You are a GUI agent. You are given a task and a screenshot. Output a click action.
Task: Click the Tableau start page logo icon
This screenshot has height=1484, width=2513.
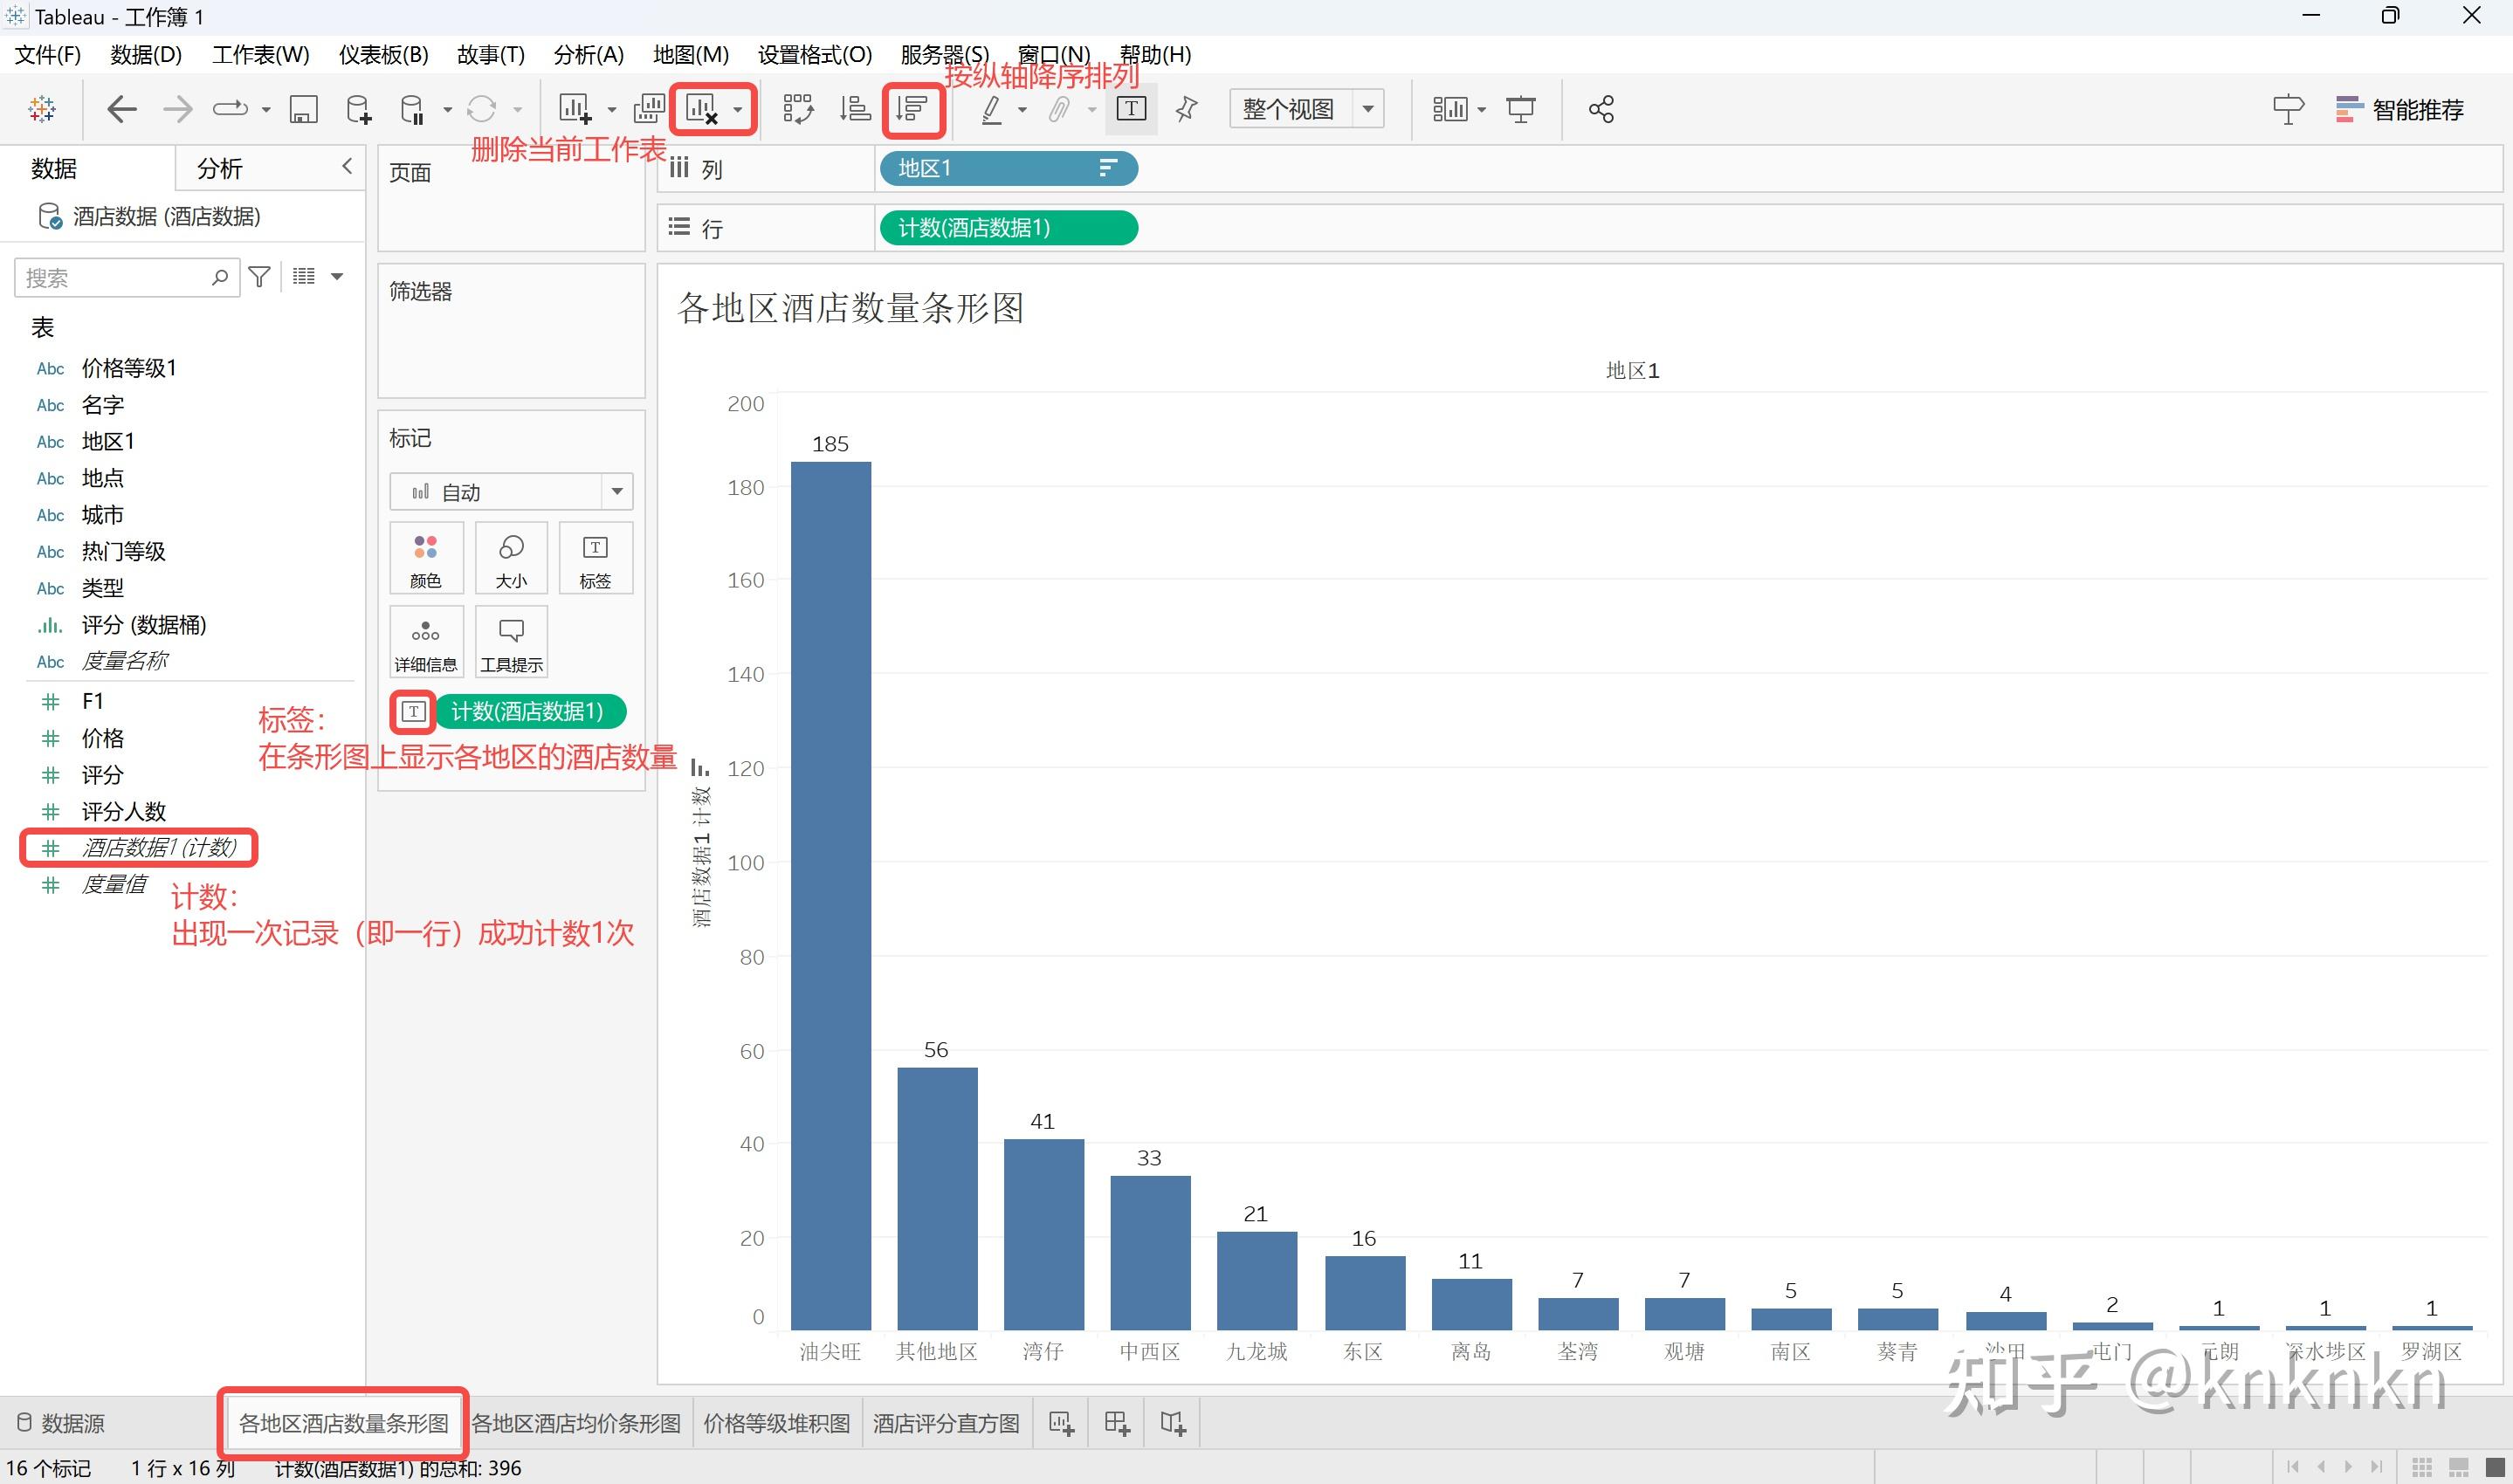42,109
